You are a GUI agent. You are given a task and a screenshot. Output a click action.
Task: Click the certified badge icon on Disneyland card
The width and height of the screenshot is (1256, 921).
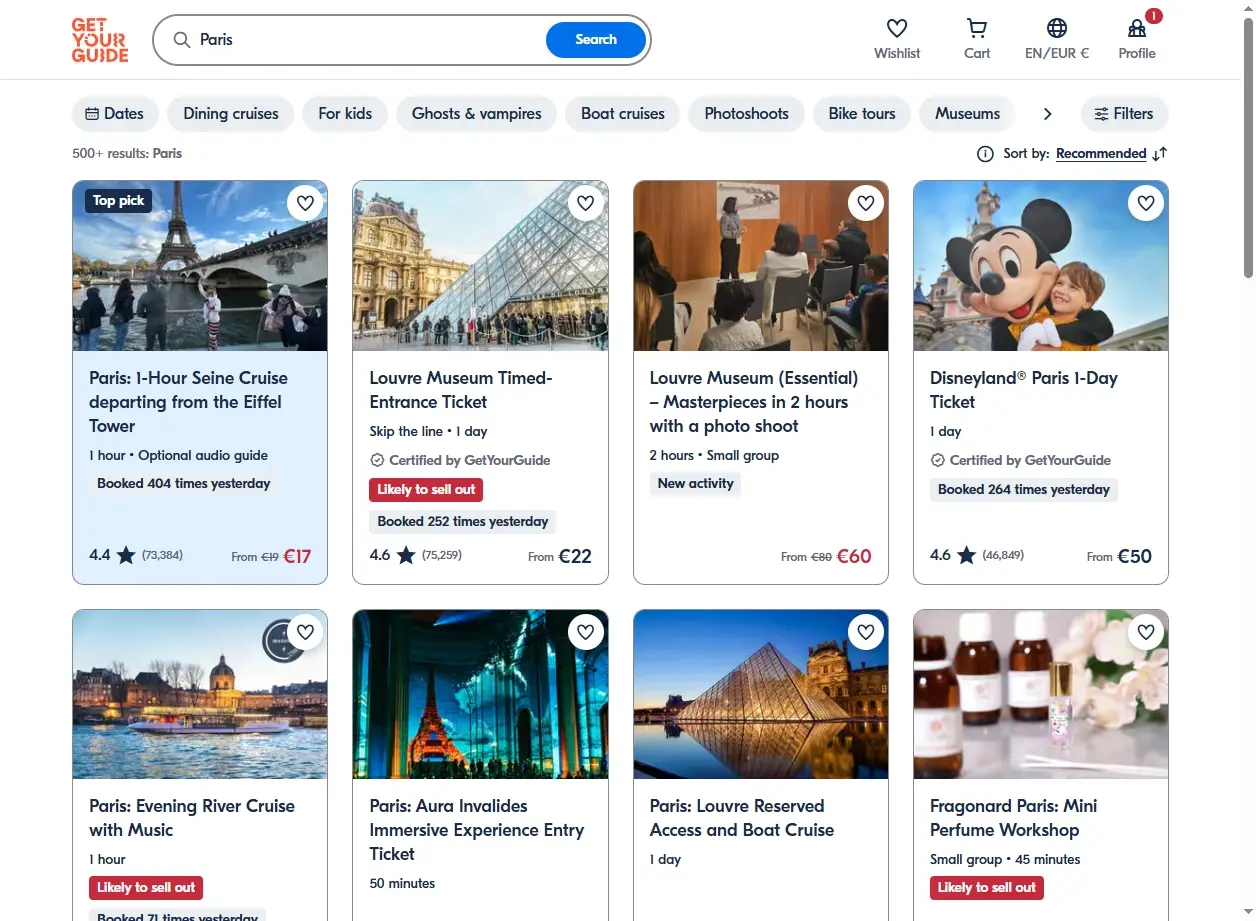[937, 461]
